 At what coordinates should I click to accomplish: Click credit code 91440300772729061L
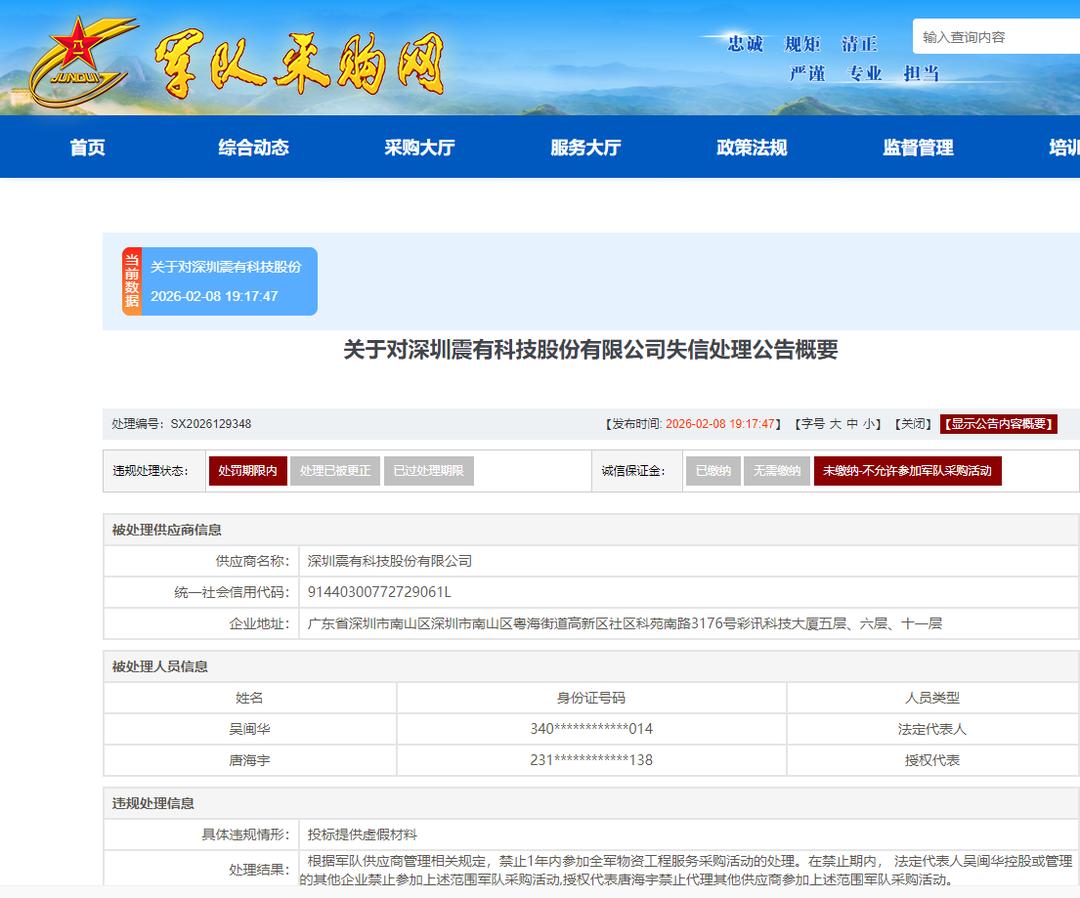pyautogui.click(x=380, y=592)
